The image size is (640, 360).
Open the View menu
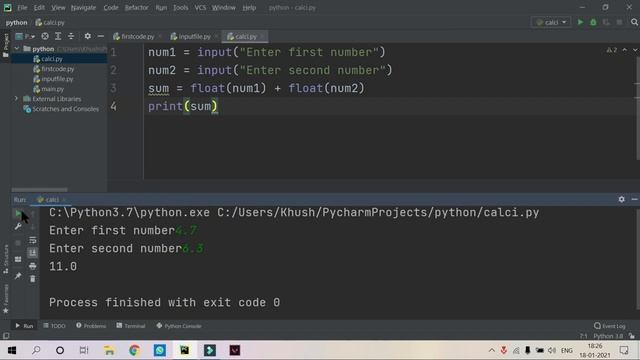click(58, 7)
